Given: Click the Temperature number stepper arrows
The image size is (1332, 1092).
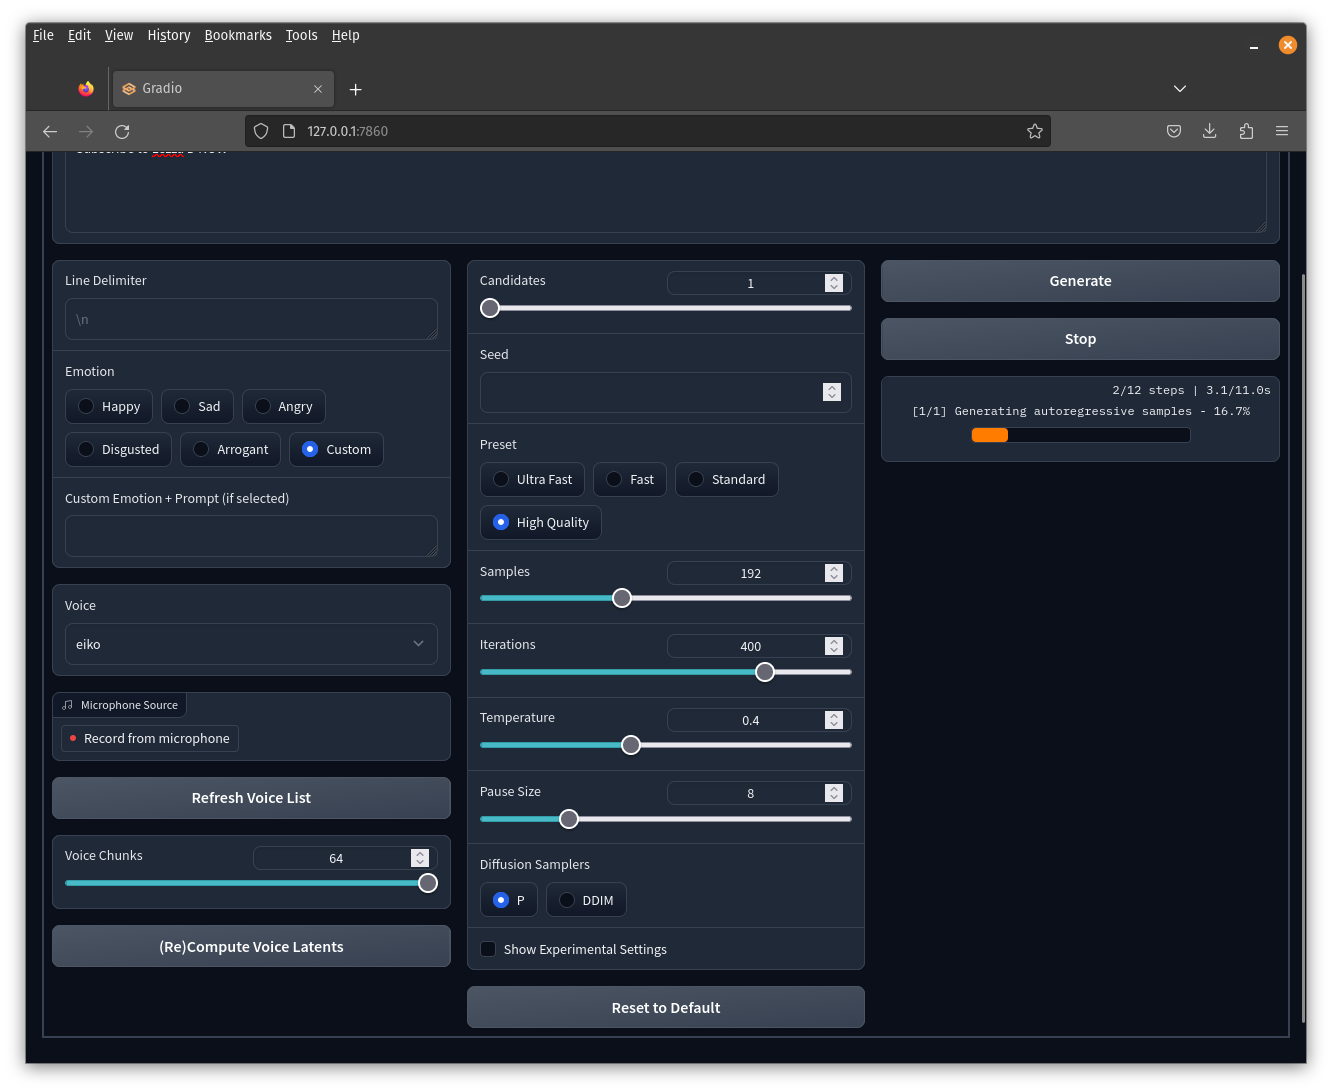Looking at the screenshot, I should (834, 720).
